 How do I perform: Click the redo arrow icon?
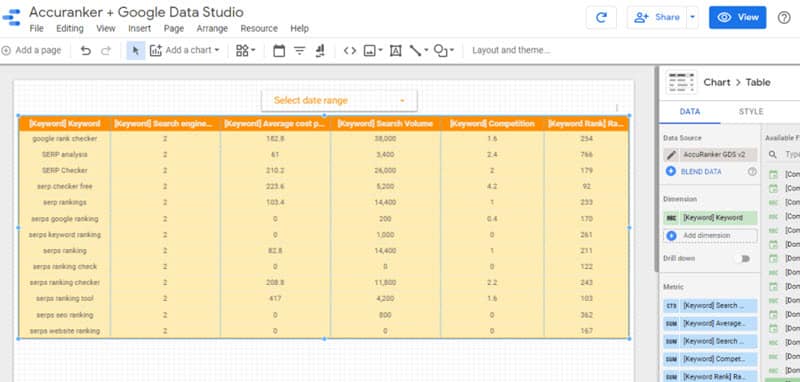tap(106, 50)
